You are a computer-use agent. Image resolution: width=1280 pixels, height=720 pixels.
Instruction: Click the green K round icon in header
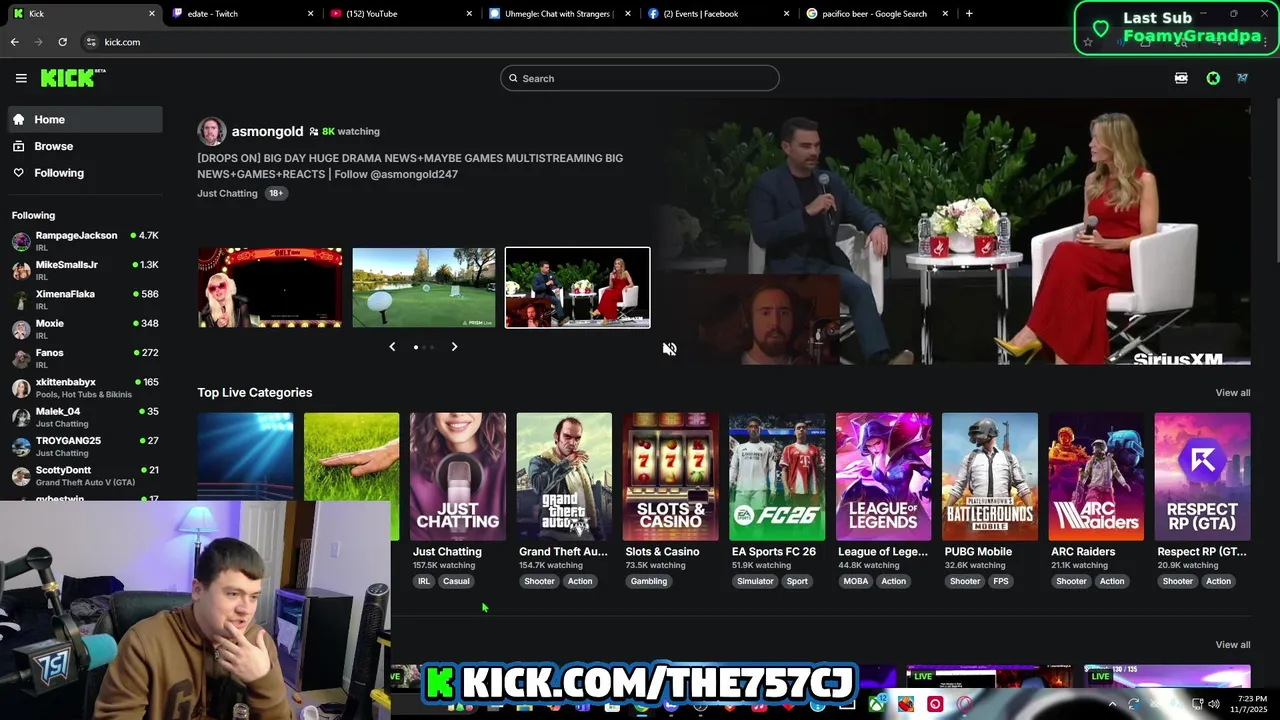[1213, 78]
